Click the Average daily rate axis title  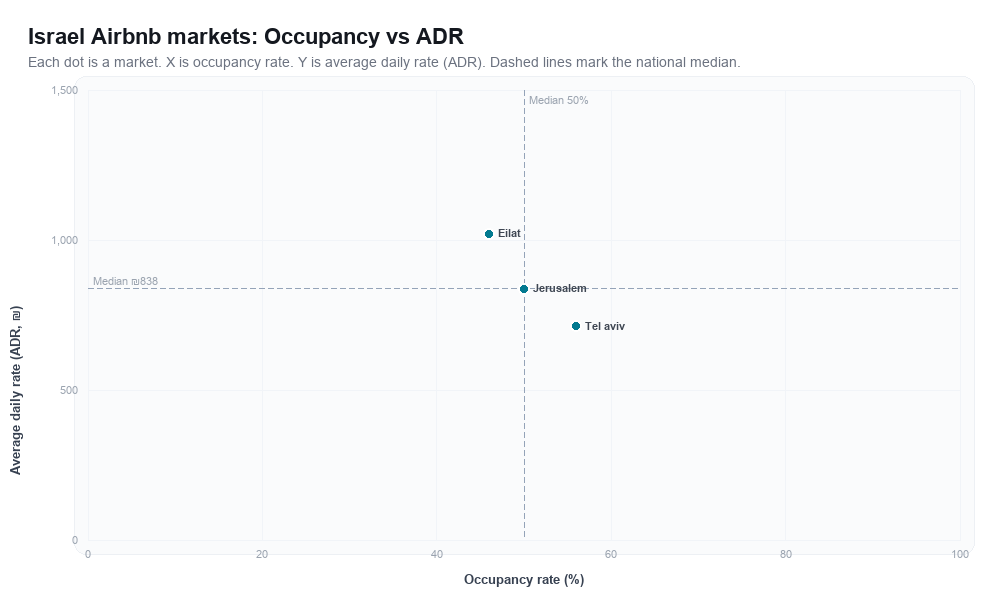click(16, 390)
